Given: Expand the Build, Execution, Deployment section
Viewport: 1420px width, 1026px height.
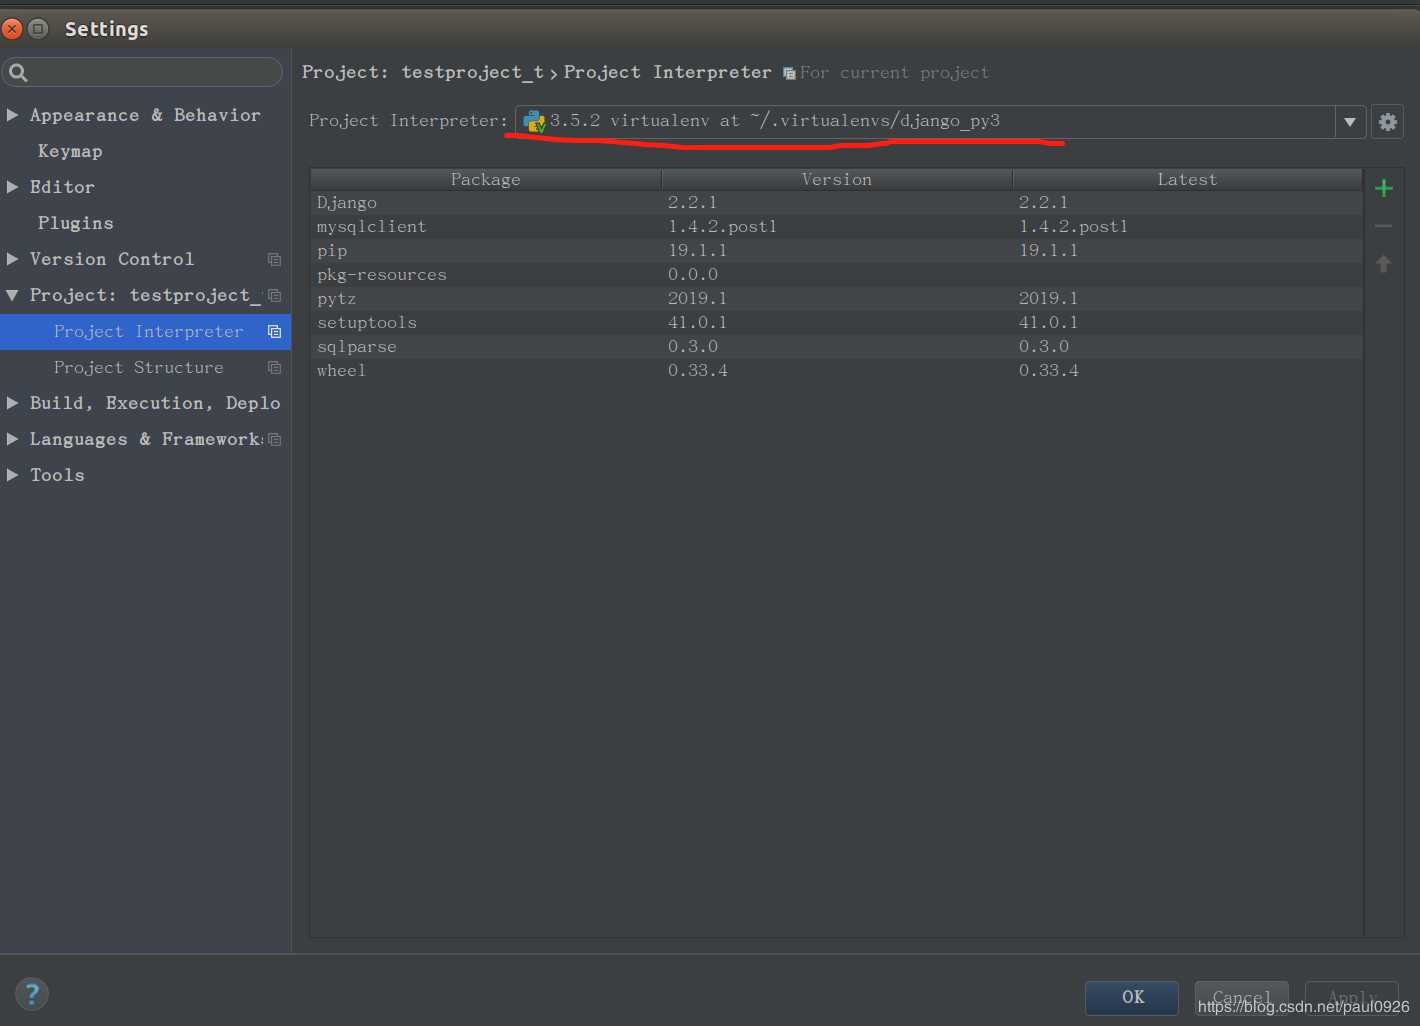Looking at the screenshot, I should (x=12, y=403).
